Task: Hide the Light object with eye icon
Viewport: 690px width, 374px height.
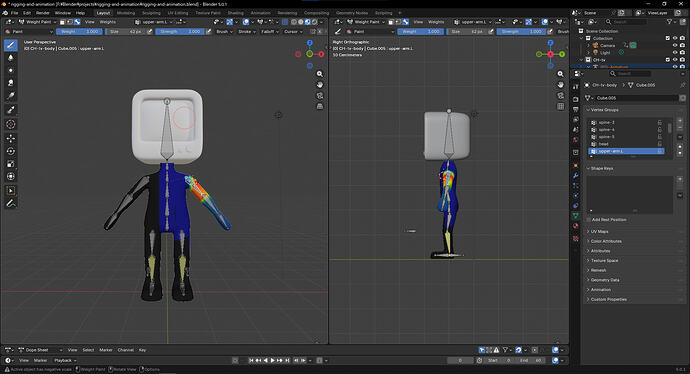Action: [675, 52]
